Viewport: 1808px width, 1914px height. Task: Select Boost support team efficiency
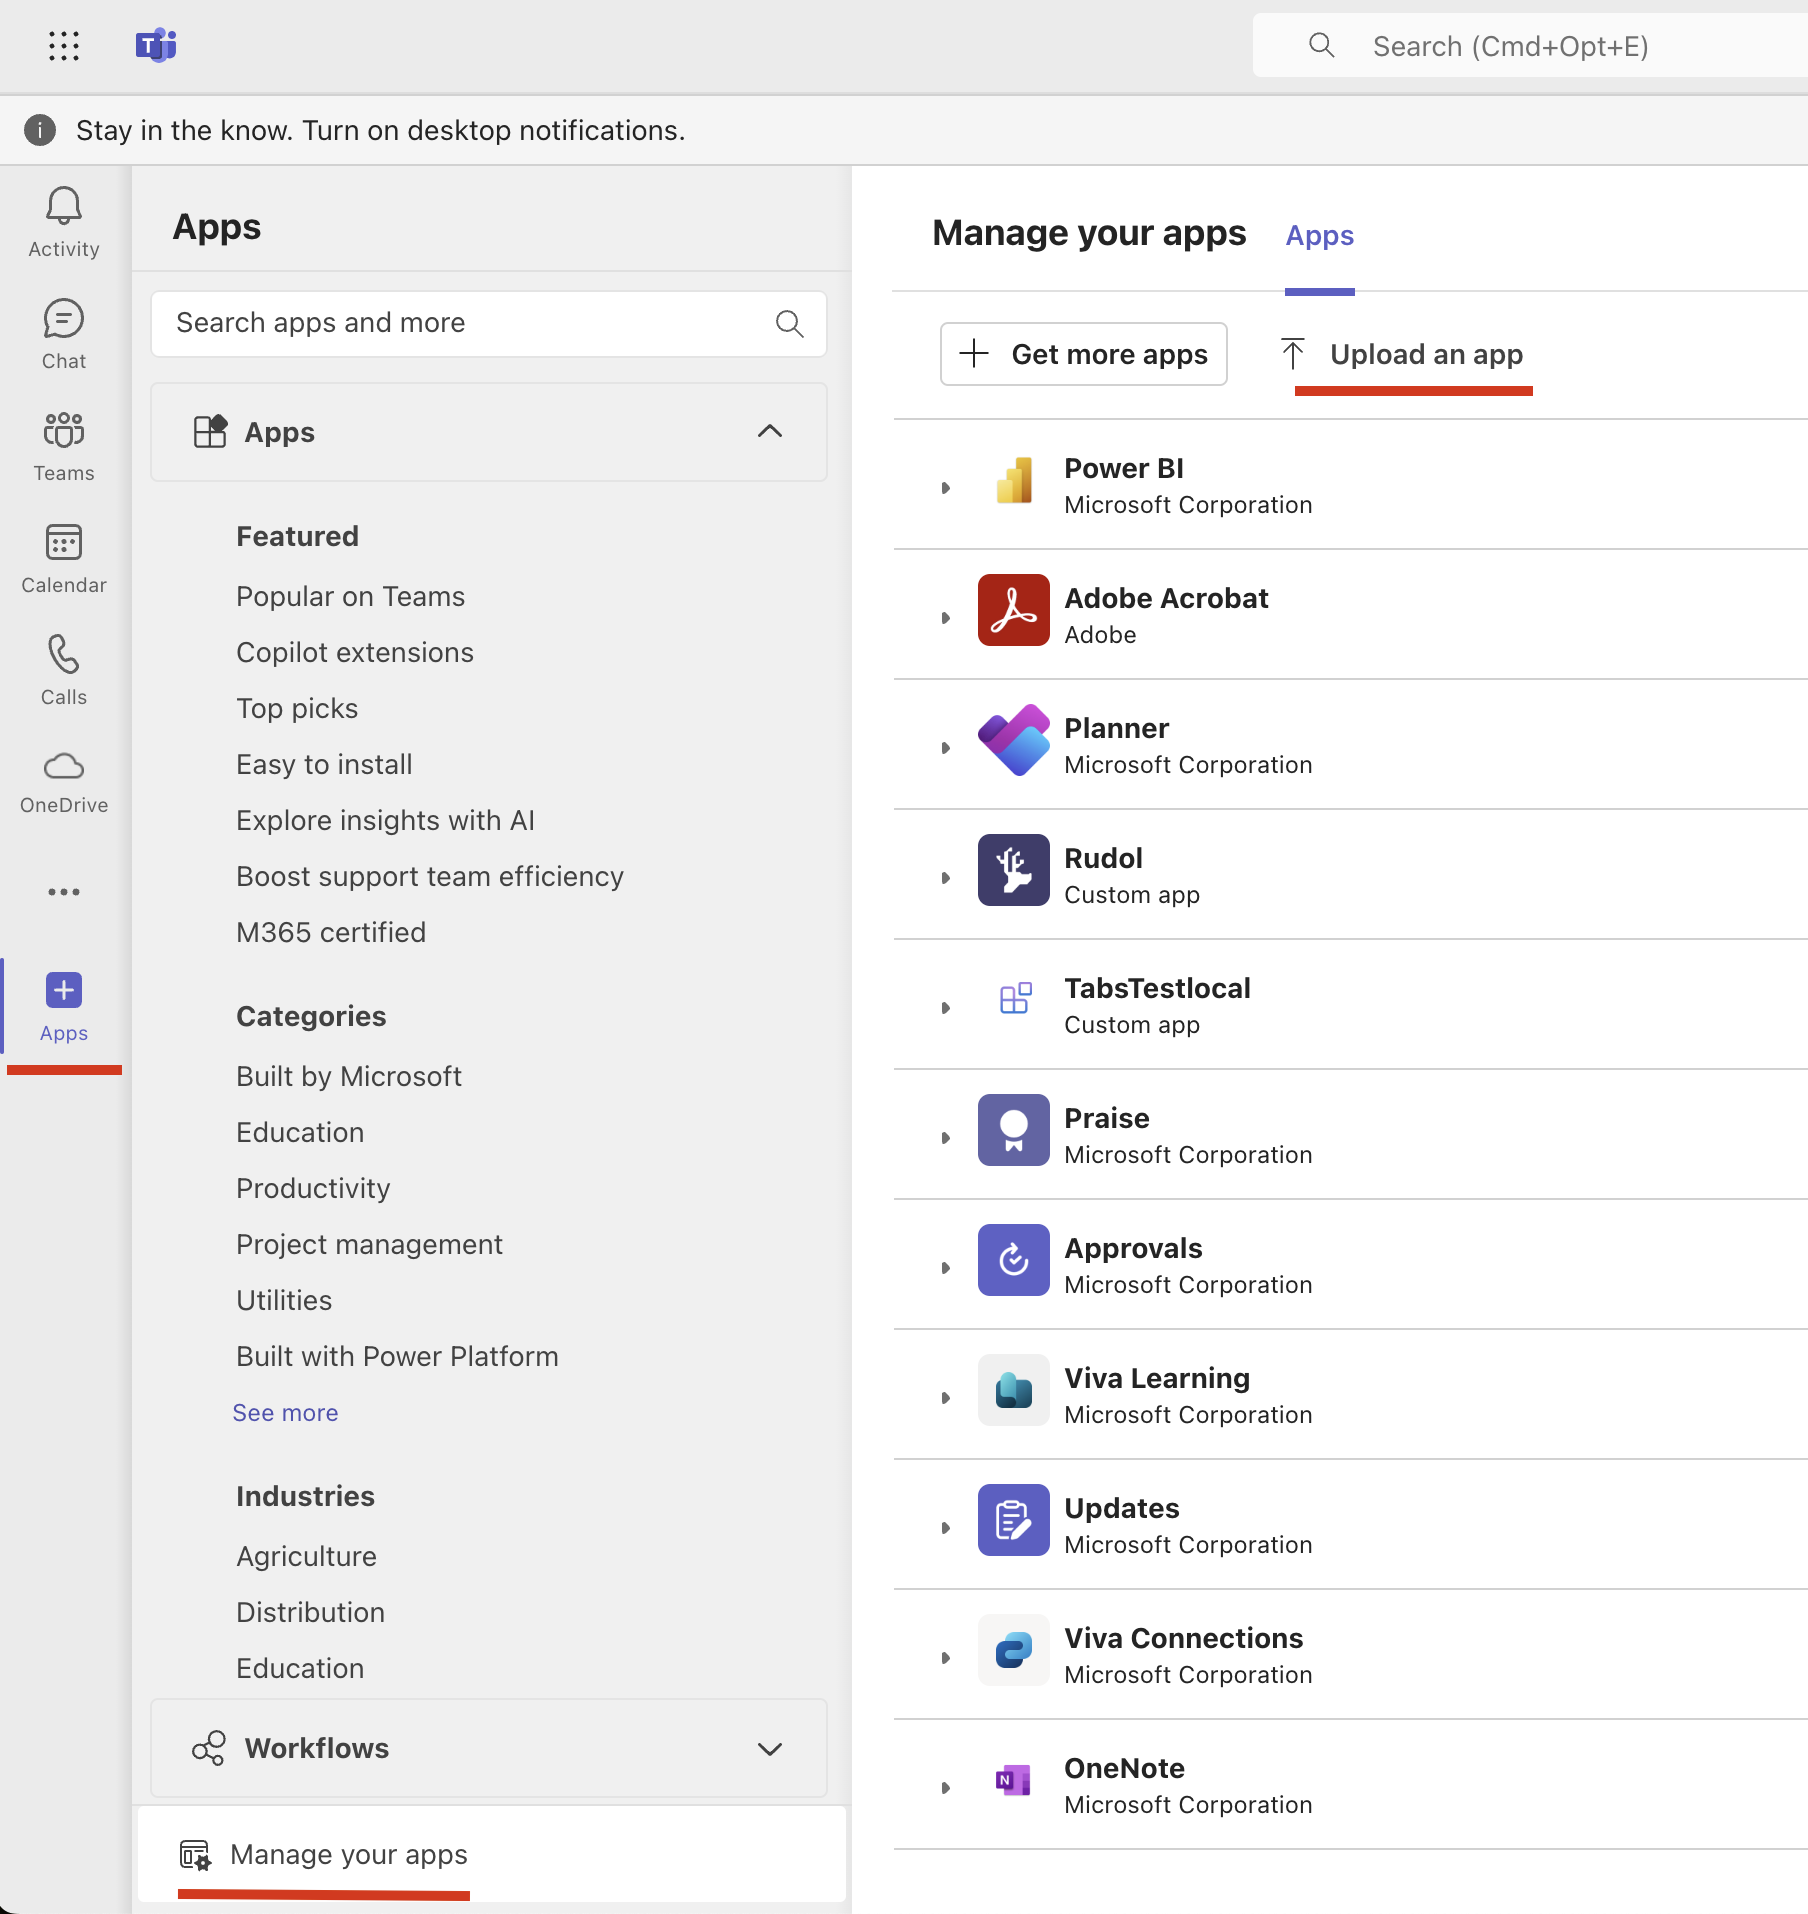pos(430,877)
